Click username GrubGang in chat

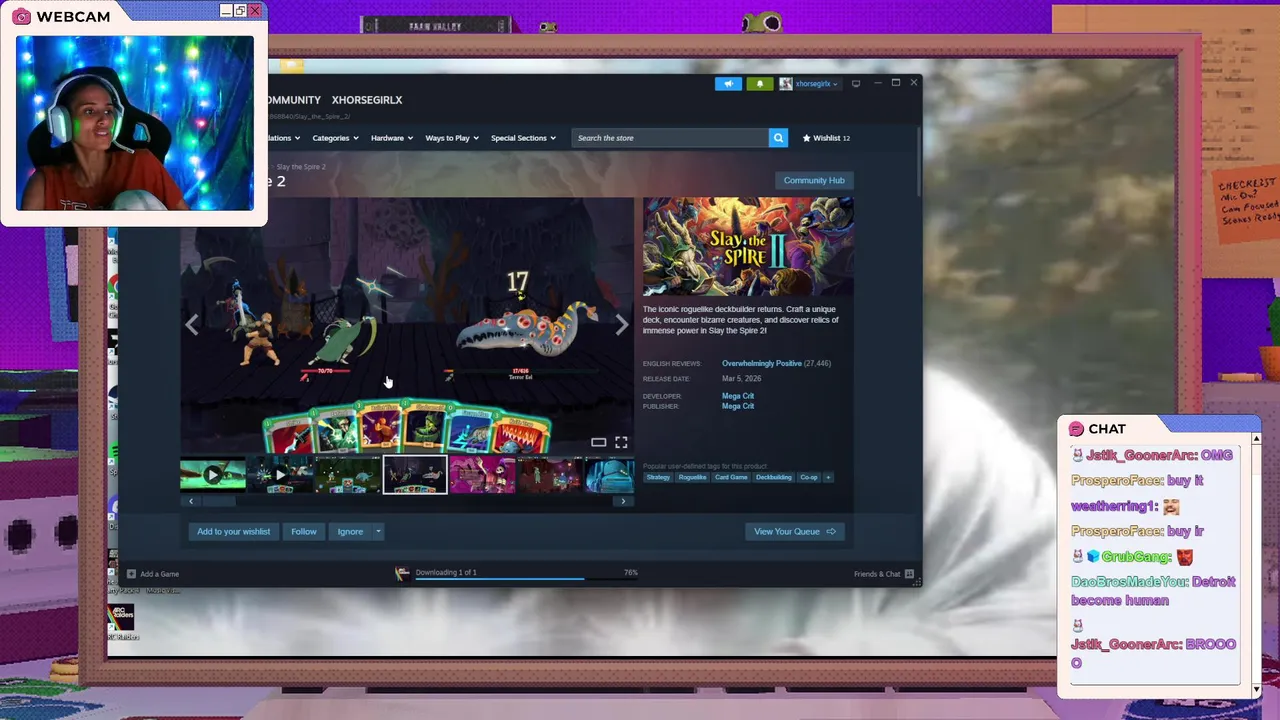[1136, 557]
